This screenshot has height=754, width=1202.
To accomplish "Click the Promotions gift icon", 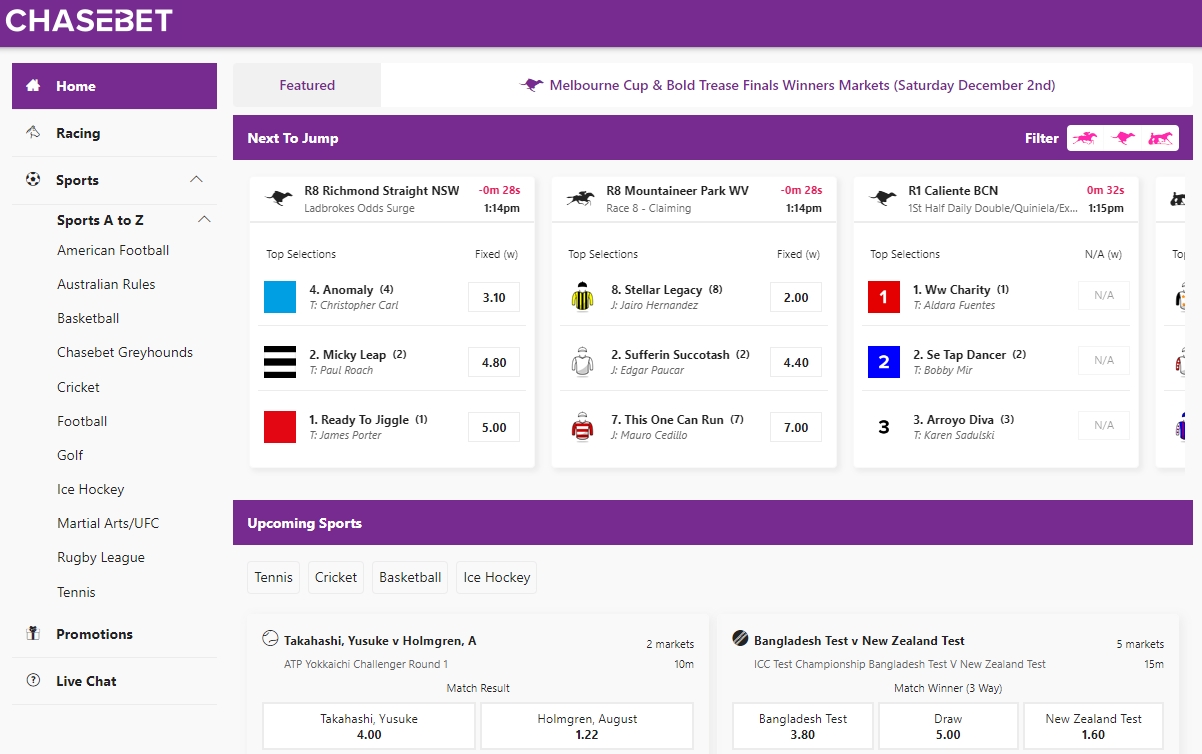I will (x=33, y=634).
